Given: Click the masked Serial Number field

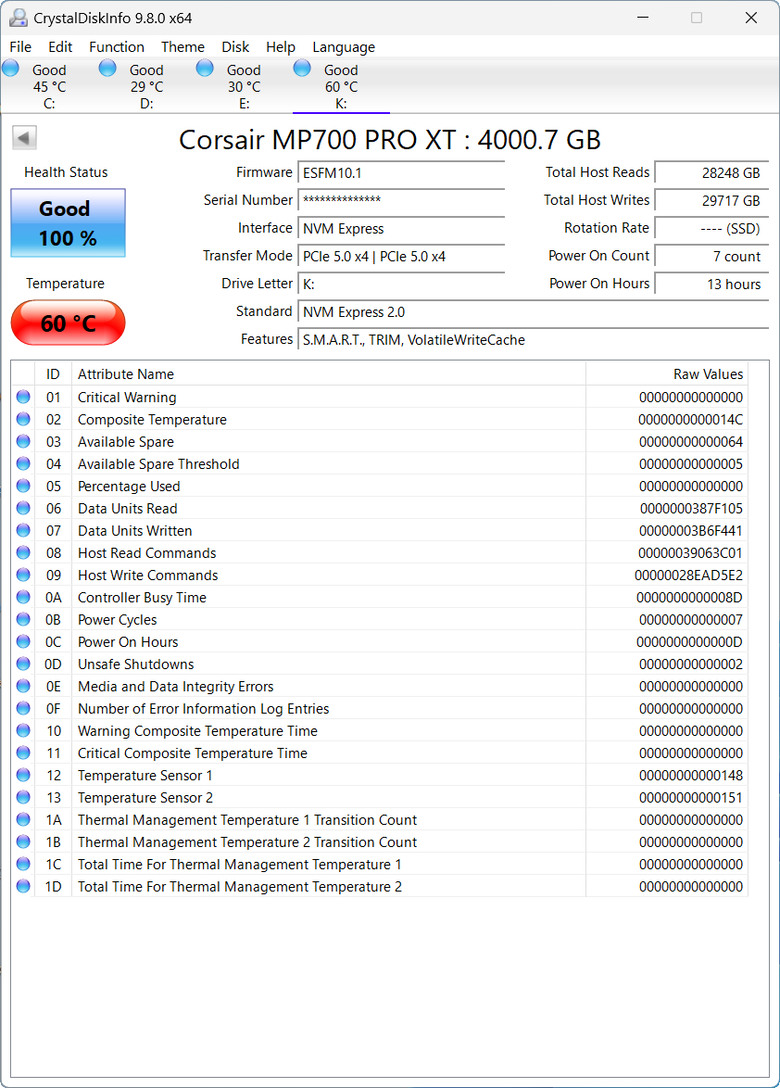Looking at the screenshot, I should point(401,201).
